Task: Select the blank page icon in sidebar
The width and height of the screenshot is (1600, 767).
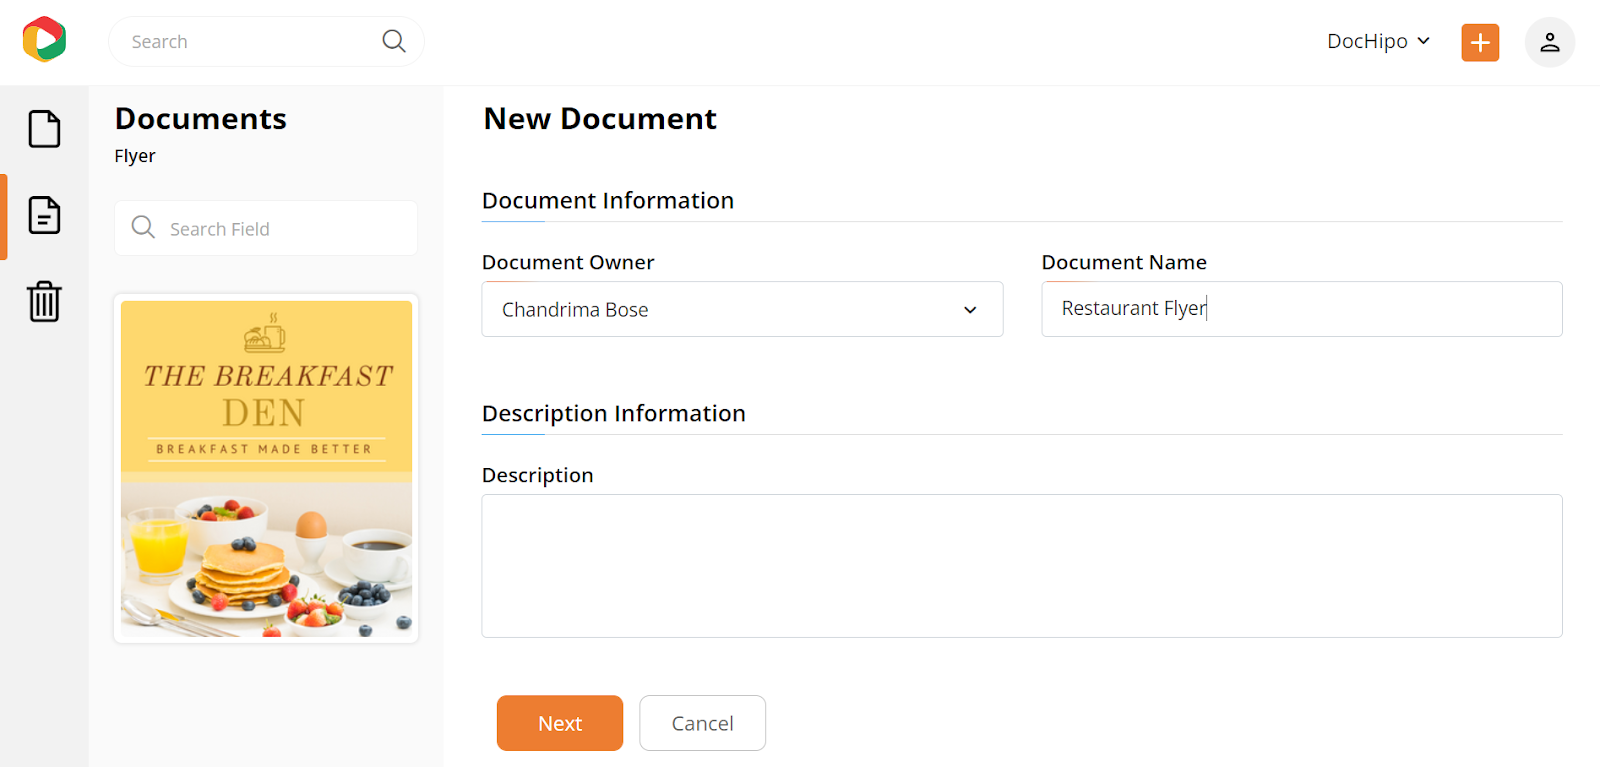Action: pos(44,129)
